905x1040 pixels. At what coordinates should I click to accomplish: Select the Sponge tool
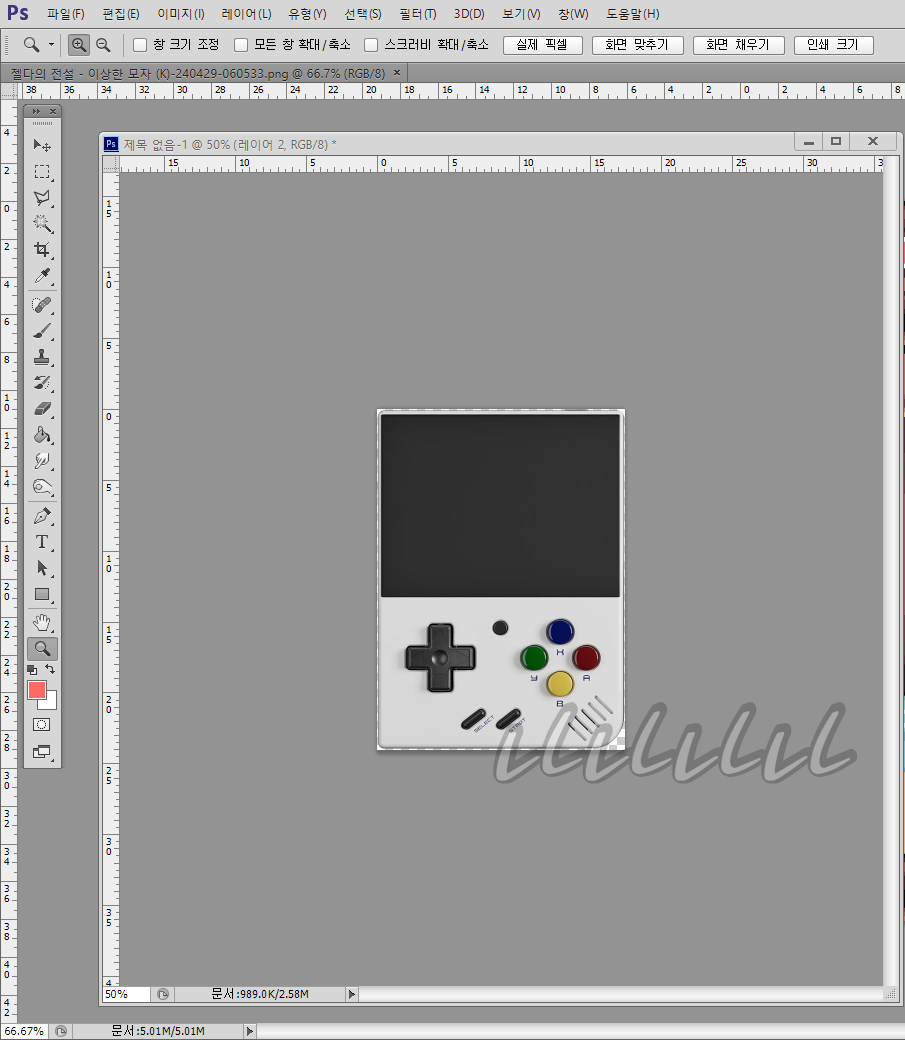42,486
